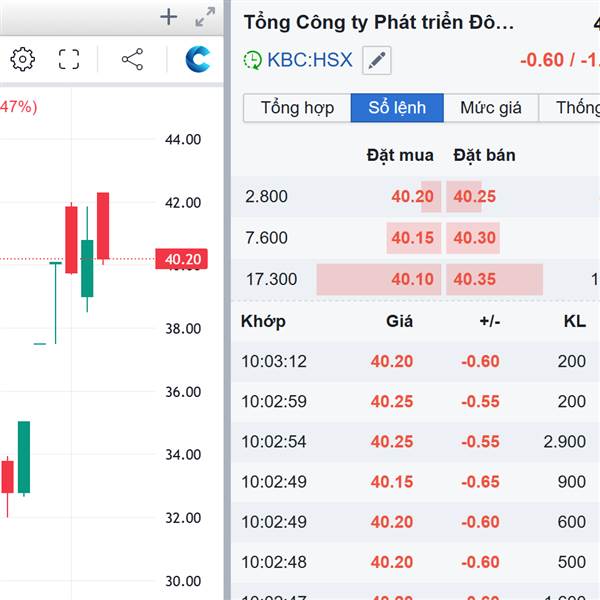Open the Mức giá tab
Screen dimensions: 600x600
tap(491, 108)
